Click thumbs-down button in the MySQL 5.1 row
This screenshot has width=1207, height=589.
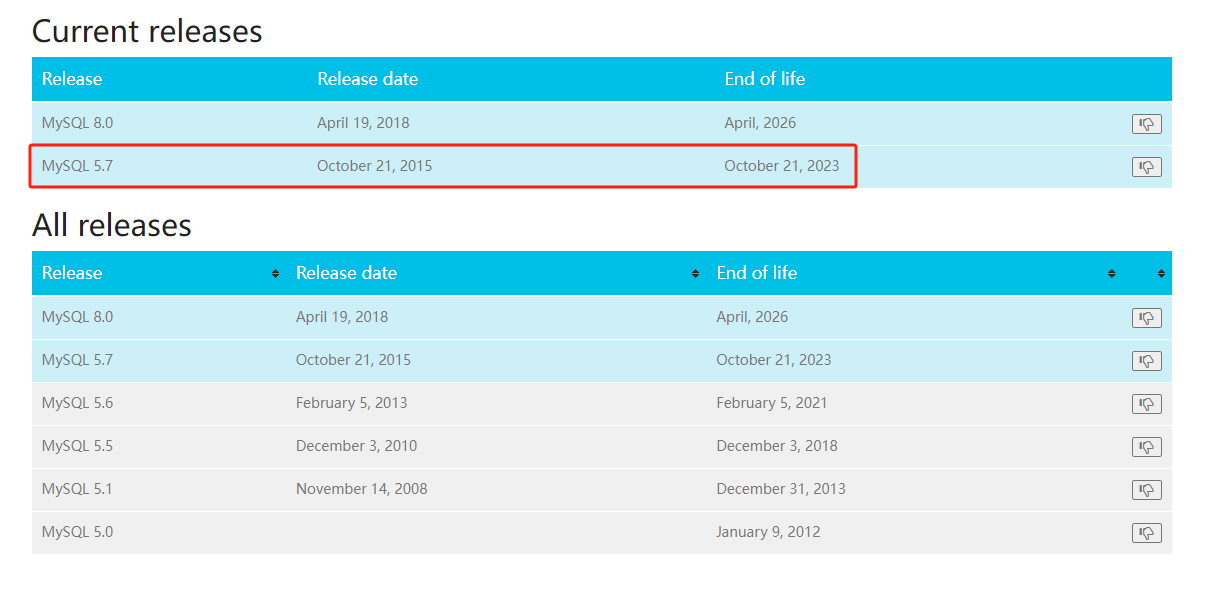(x=1146, y=490)
